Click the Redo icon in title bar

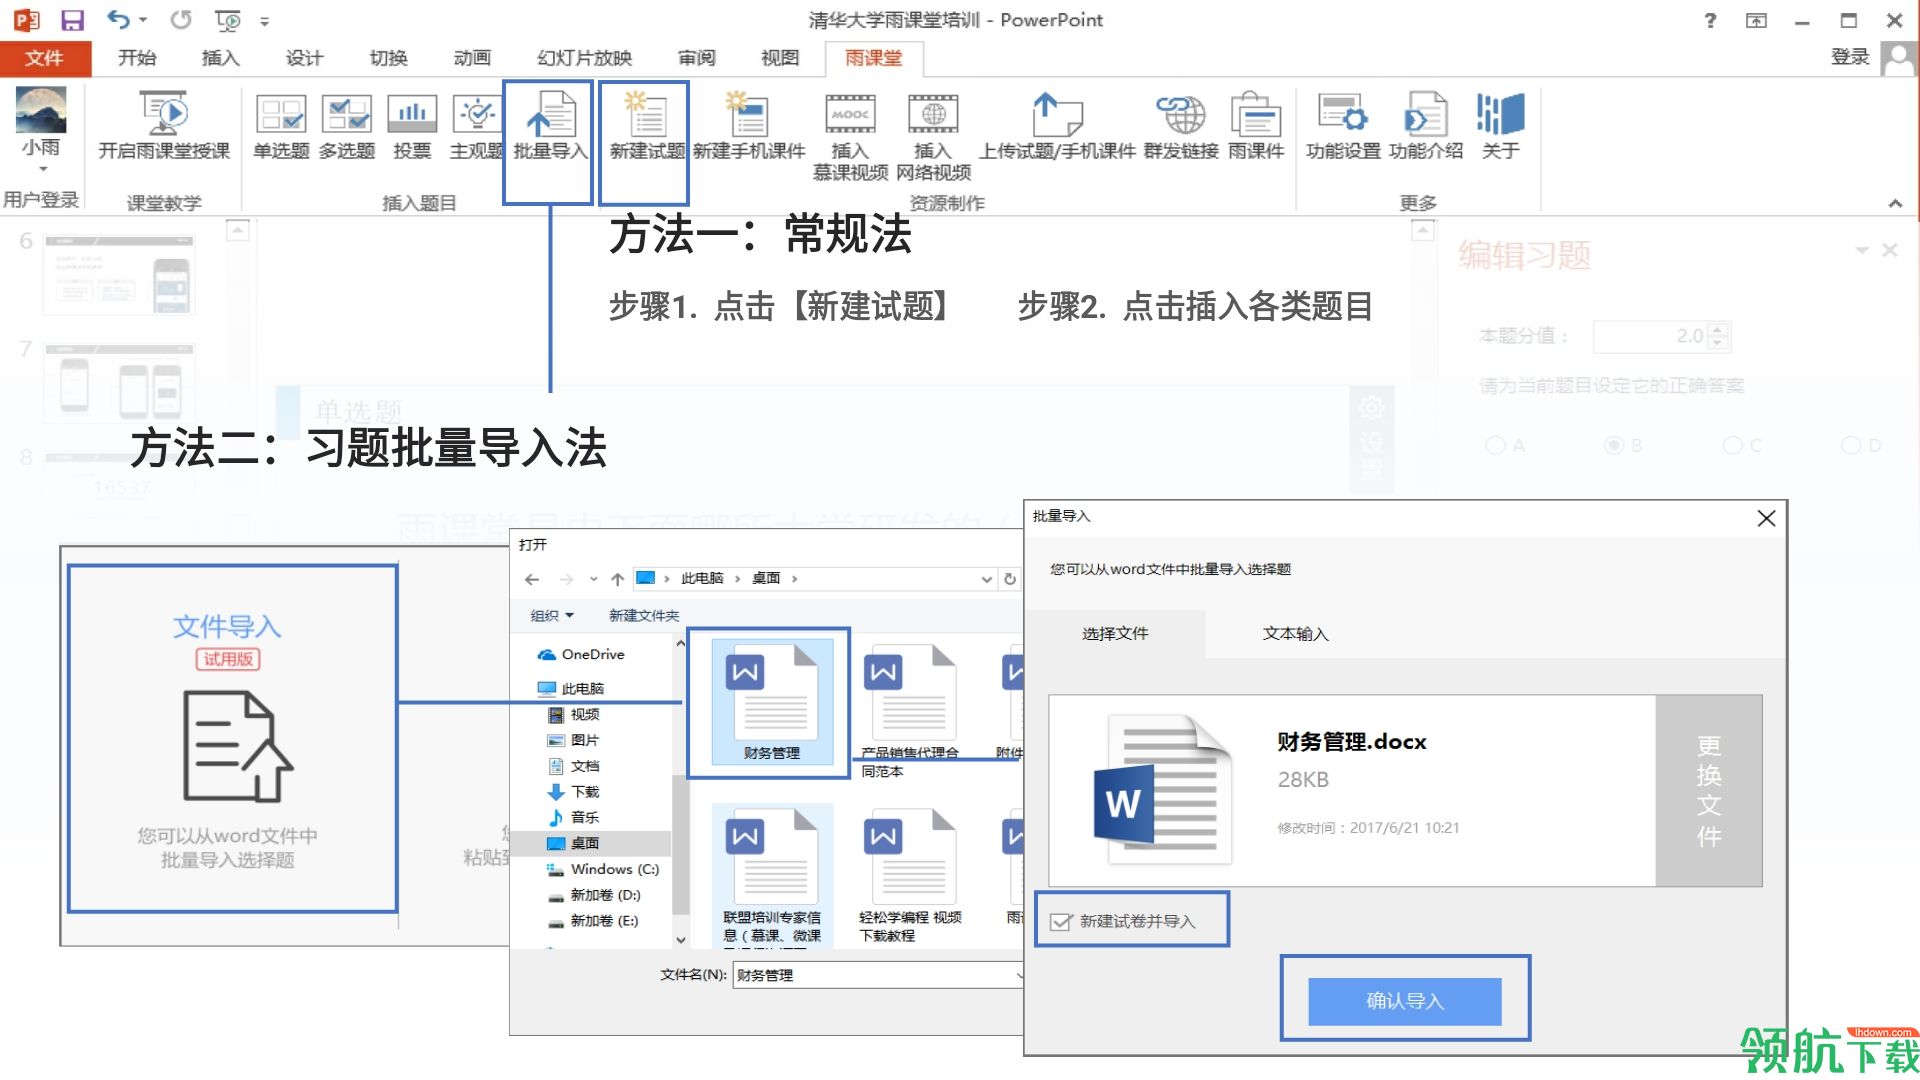[x=180, y=20]
